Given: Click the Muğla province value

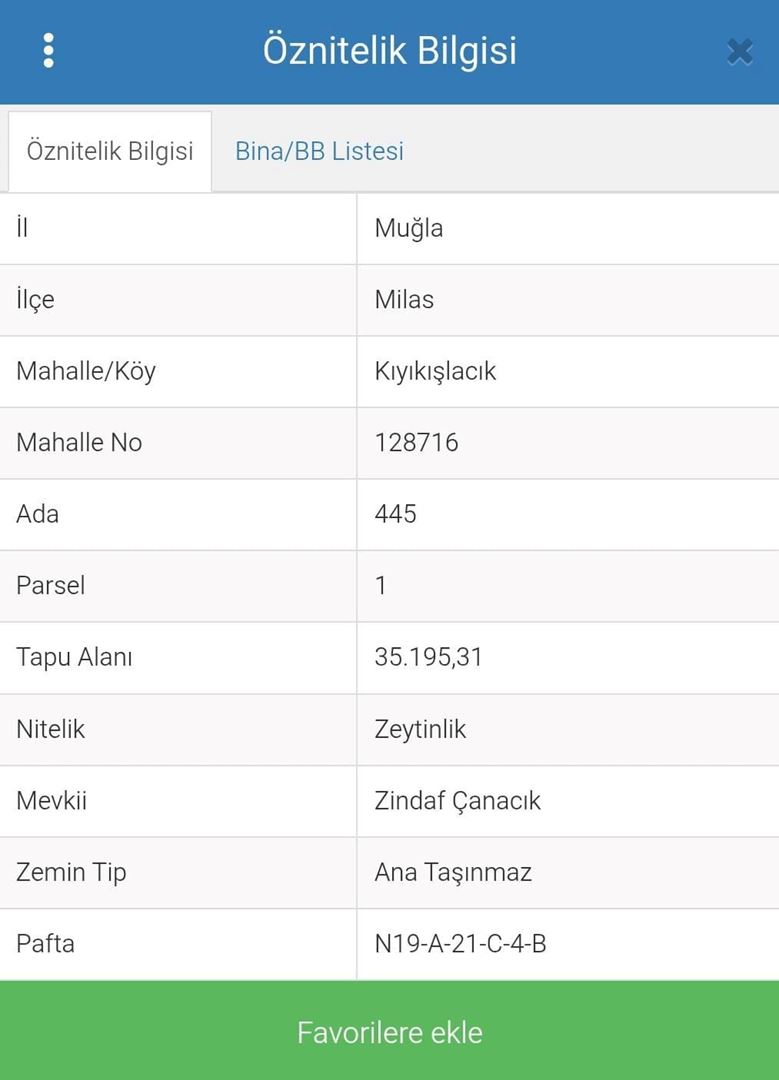Looking at the screenshot, I should (409, 228).
